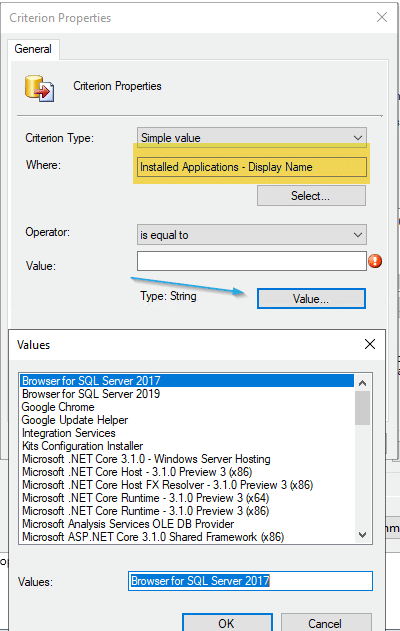Select Google Chrome in the list
This screenshot has width=400, height=631.
point(187,407)
